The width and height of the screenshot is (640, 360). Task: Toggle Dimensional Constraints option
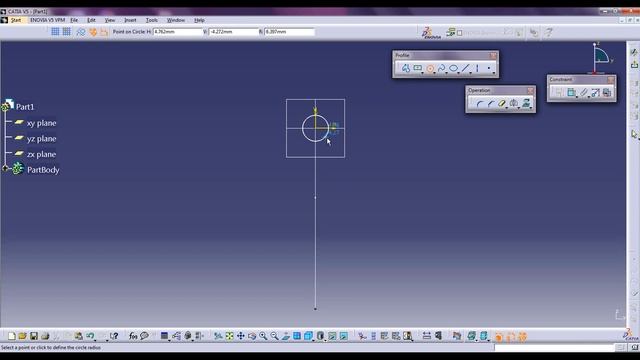pos(104,32)
